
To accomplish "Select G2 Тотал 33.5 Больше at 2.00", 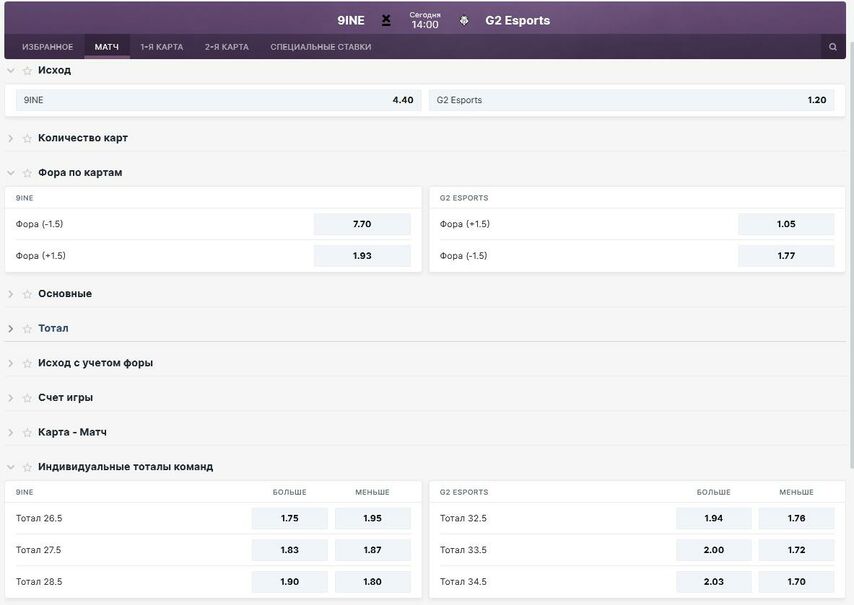I will [x=713, y=550].
